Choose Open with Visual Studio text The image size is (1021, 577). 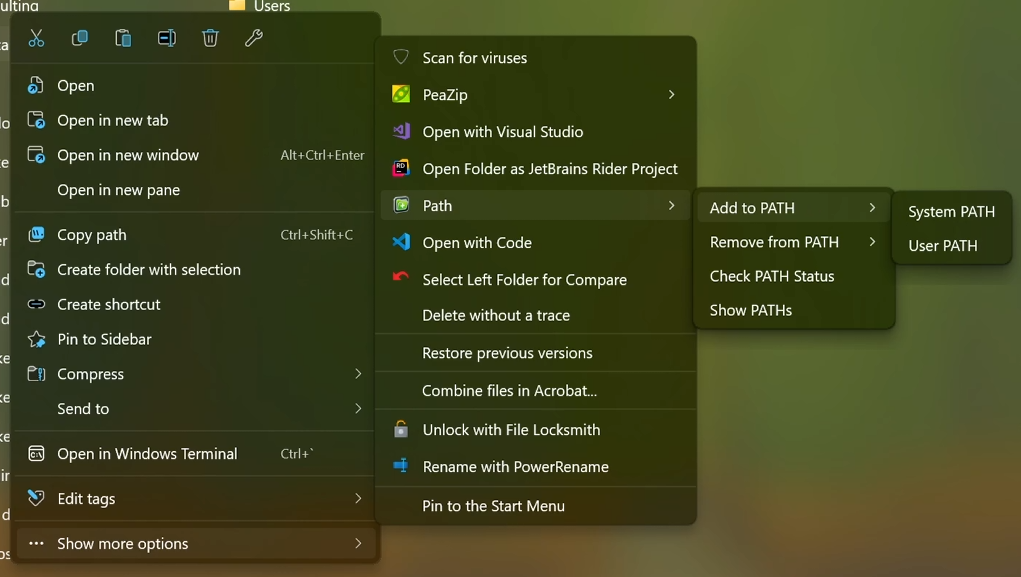click(x=503, y=132)
